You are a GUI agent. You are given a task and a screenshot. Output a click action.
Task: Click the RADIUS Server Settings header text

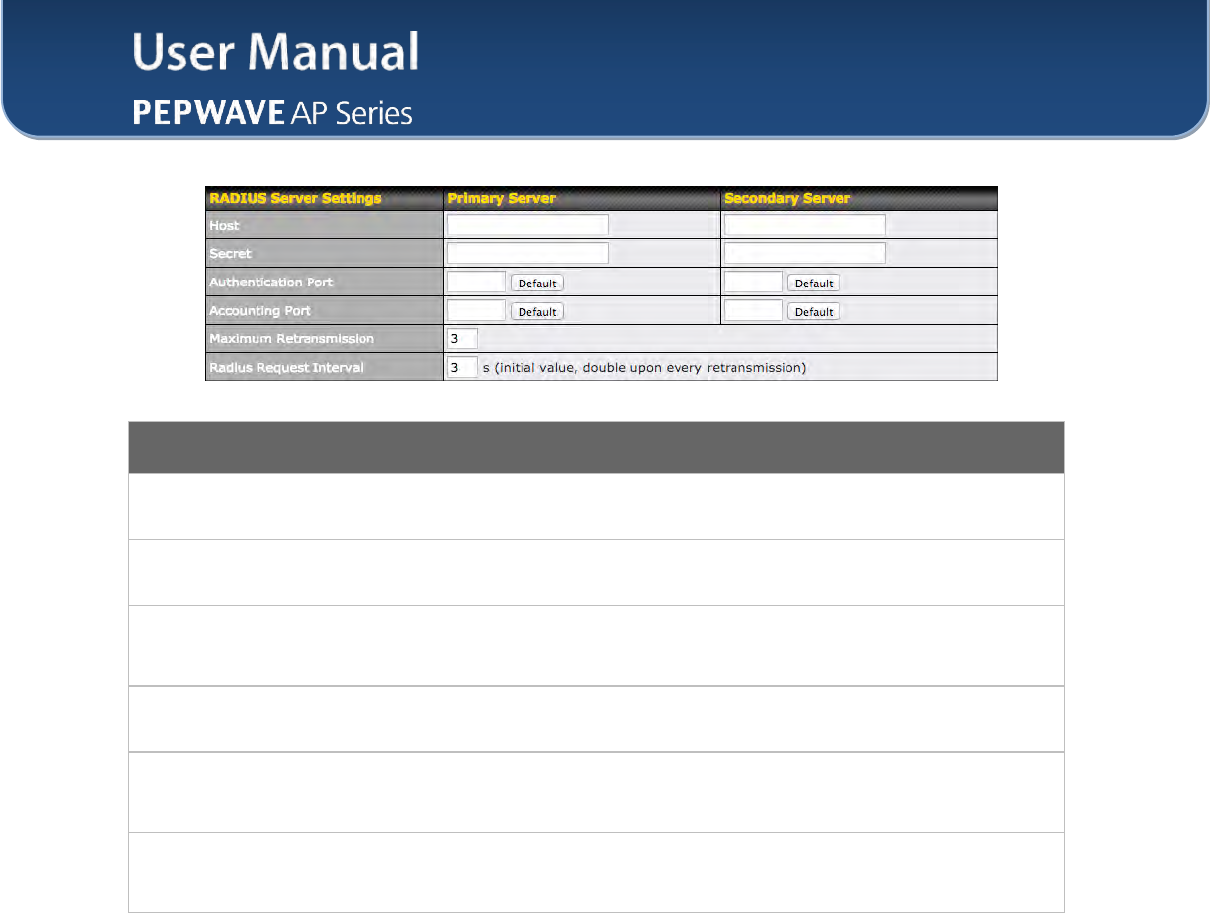click(x=295, y=198)
